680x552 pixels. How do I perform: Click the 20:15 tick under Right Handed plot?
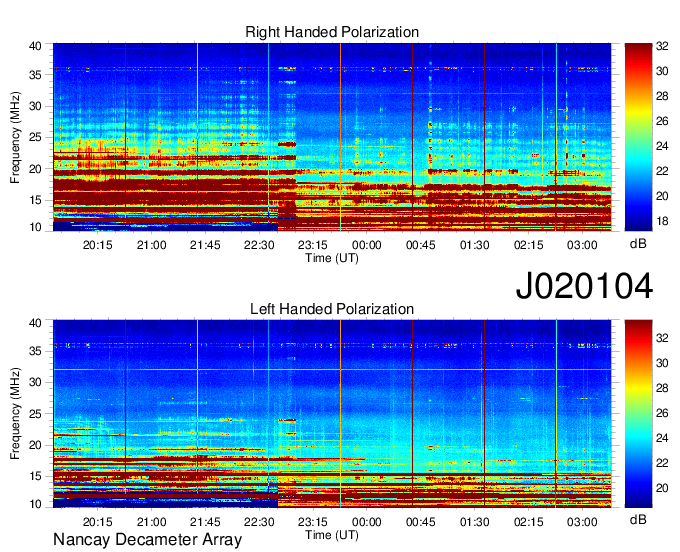(98, 245)
